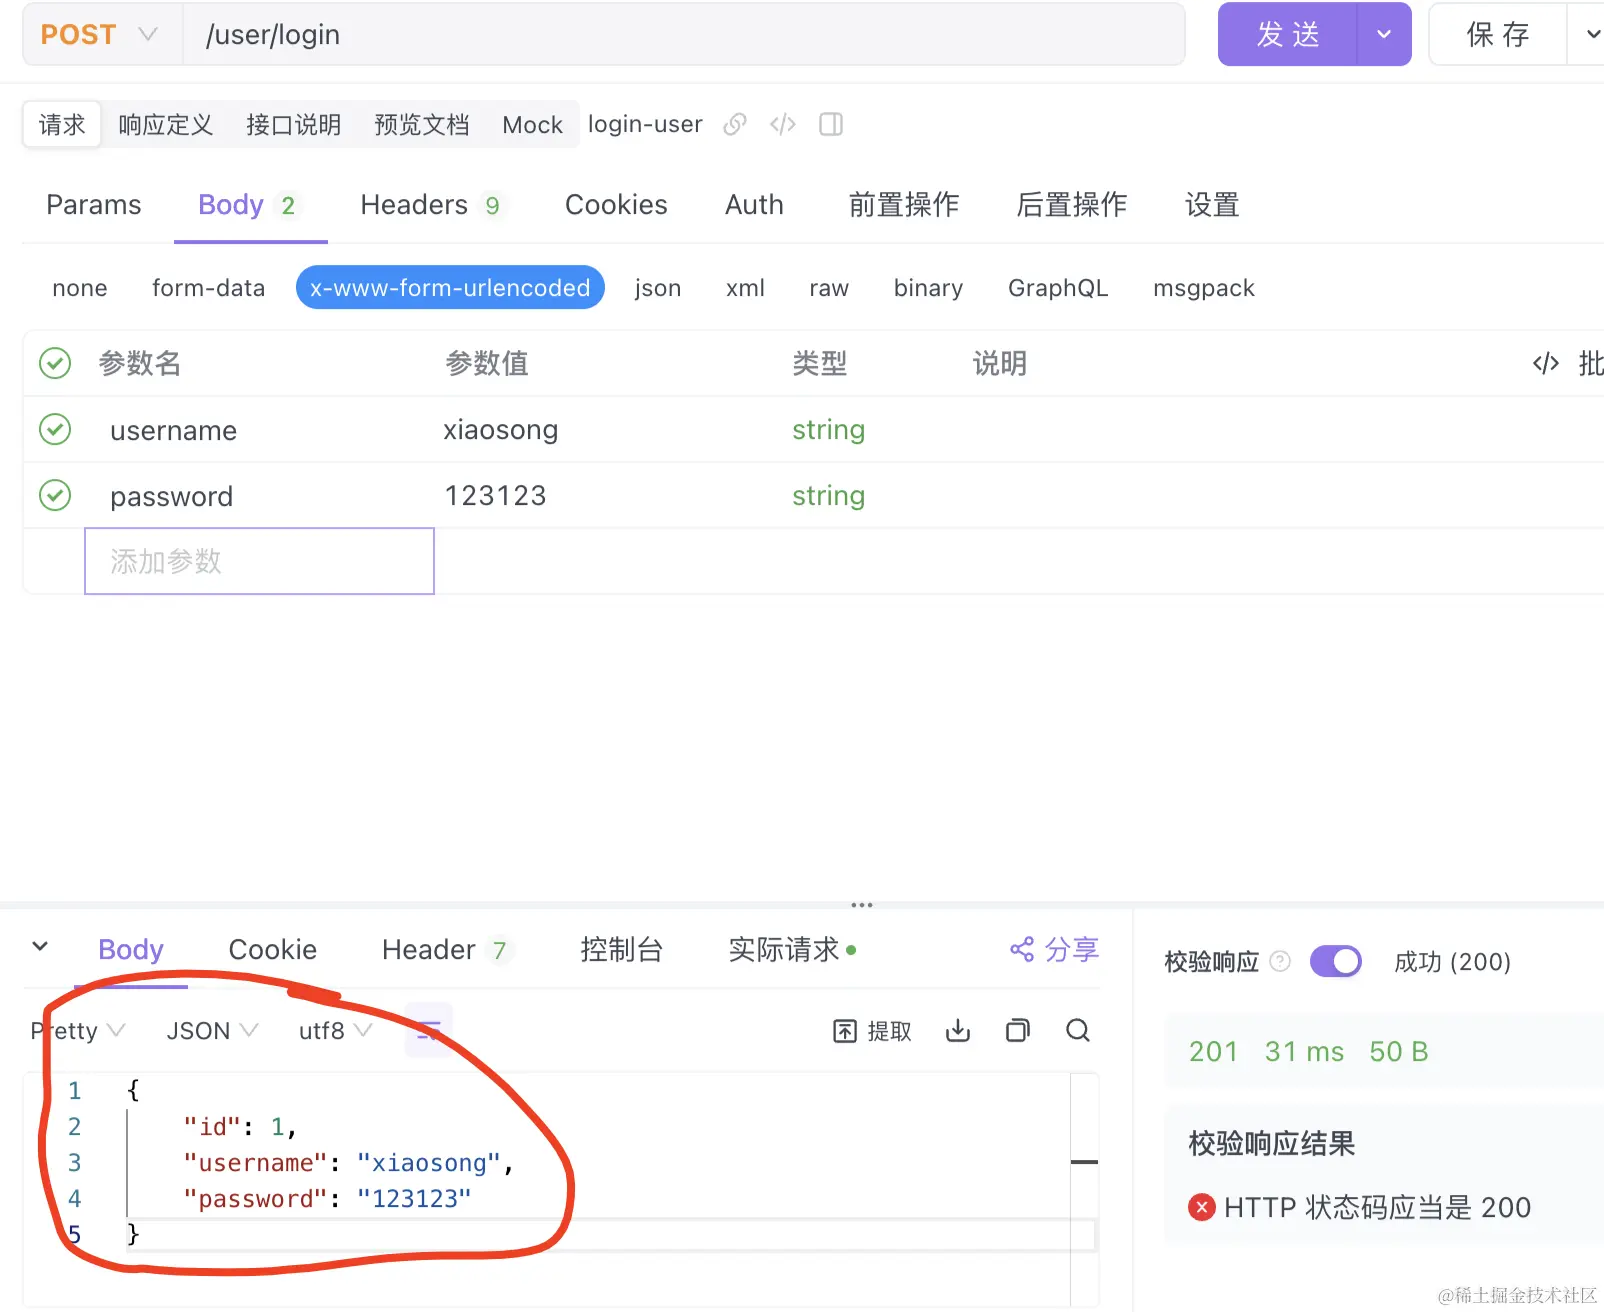Switch to the 响应定义 tab
Screen dimensions: 1604x1312
(166, 125)
